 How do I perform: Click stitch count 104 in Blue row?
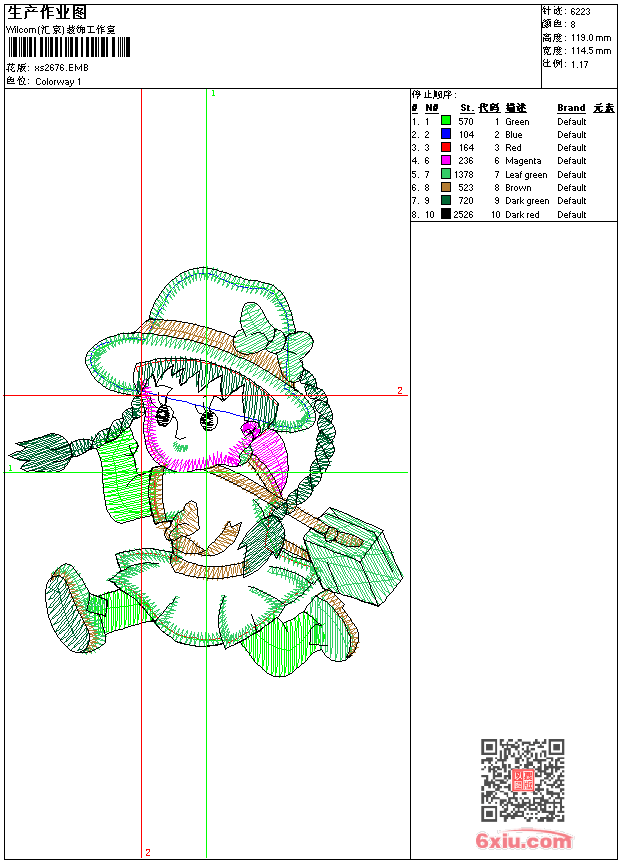pos(466,134)
